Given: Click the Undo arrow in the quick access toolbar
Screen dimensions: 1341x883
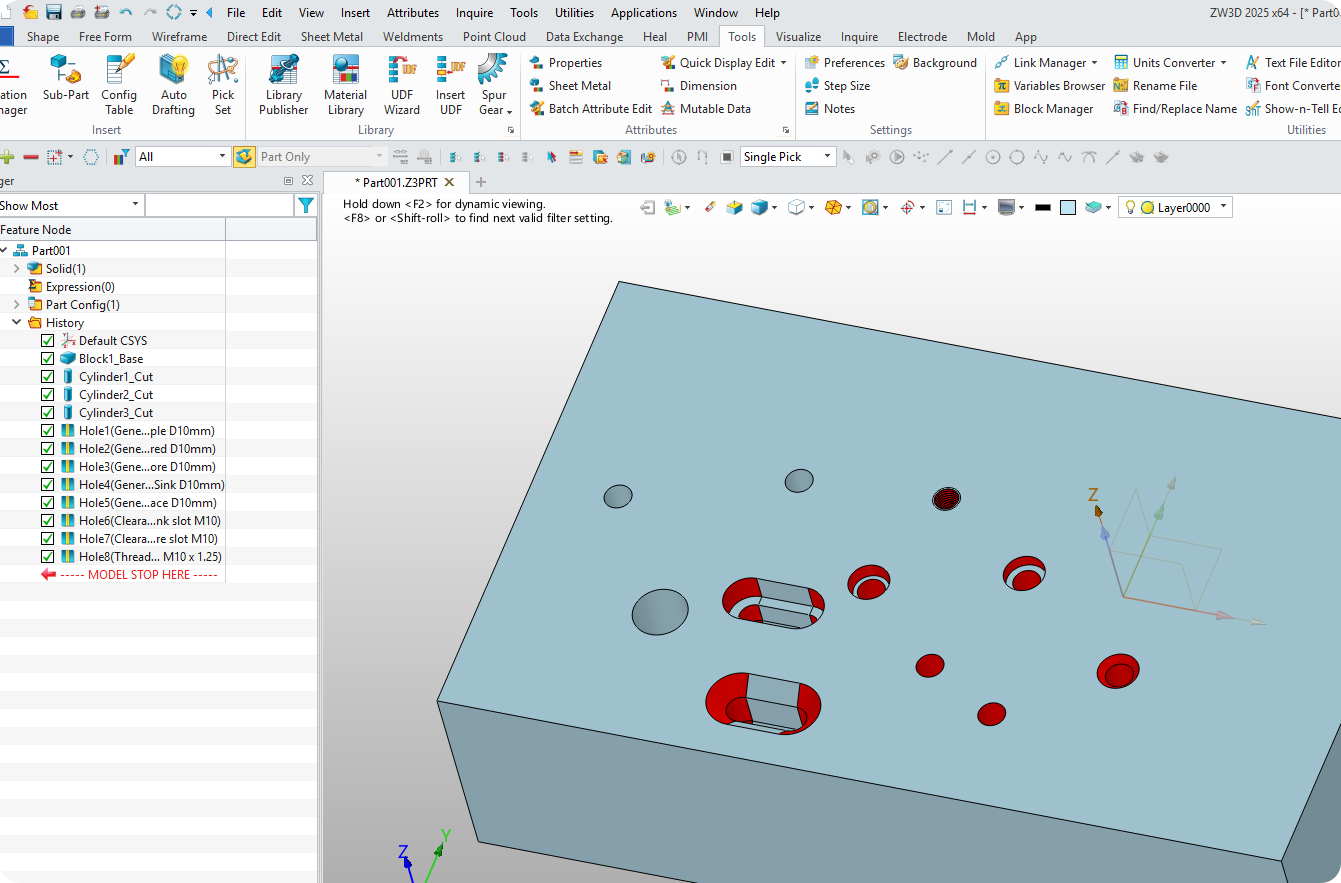Looking at the screenshot, I should tap(125, 12).
